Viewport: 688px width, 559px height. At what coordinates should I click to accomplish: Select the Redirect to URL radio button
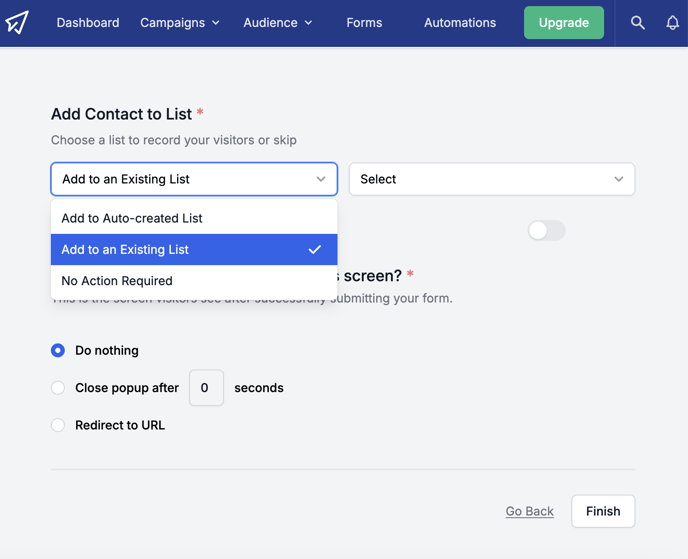(x=58, y=425)
